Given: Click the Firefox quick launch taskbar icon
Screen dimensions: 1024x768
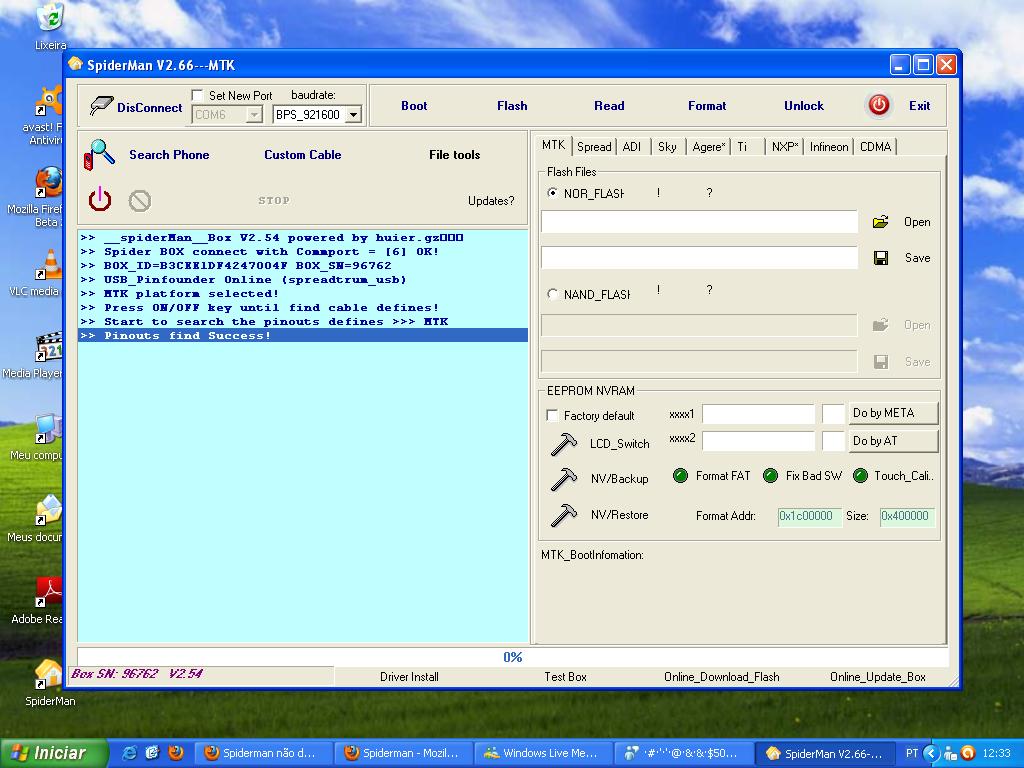Looking at the screenshot, I should tap(176, 753).
